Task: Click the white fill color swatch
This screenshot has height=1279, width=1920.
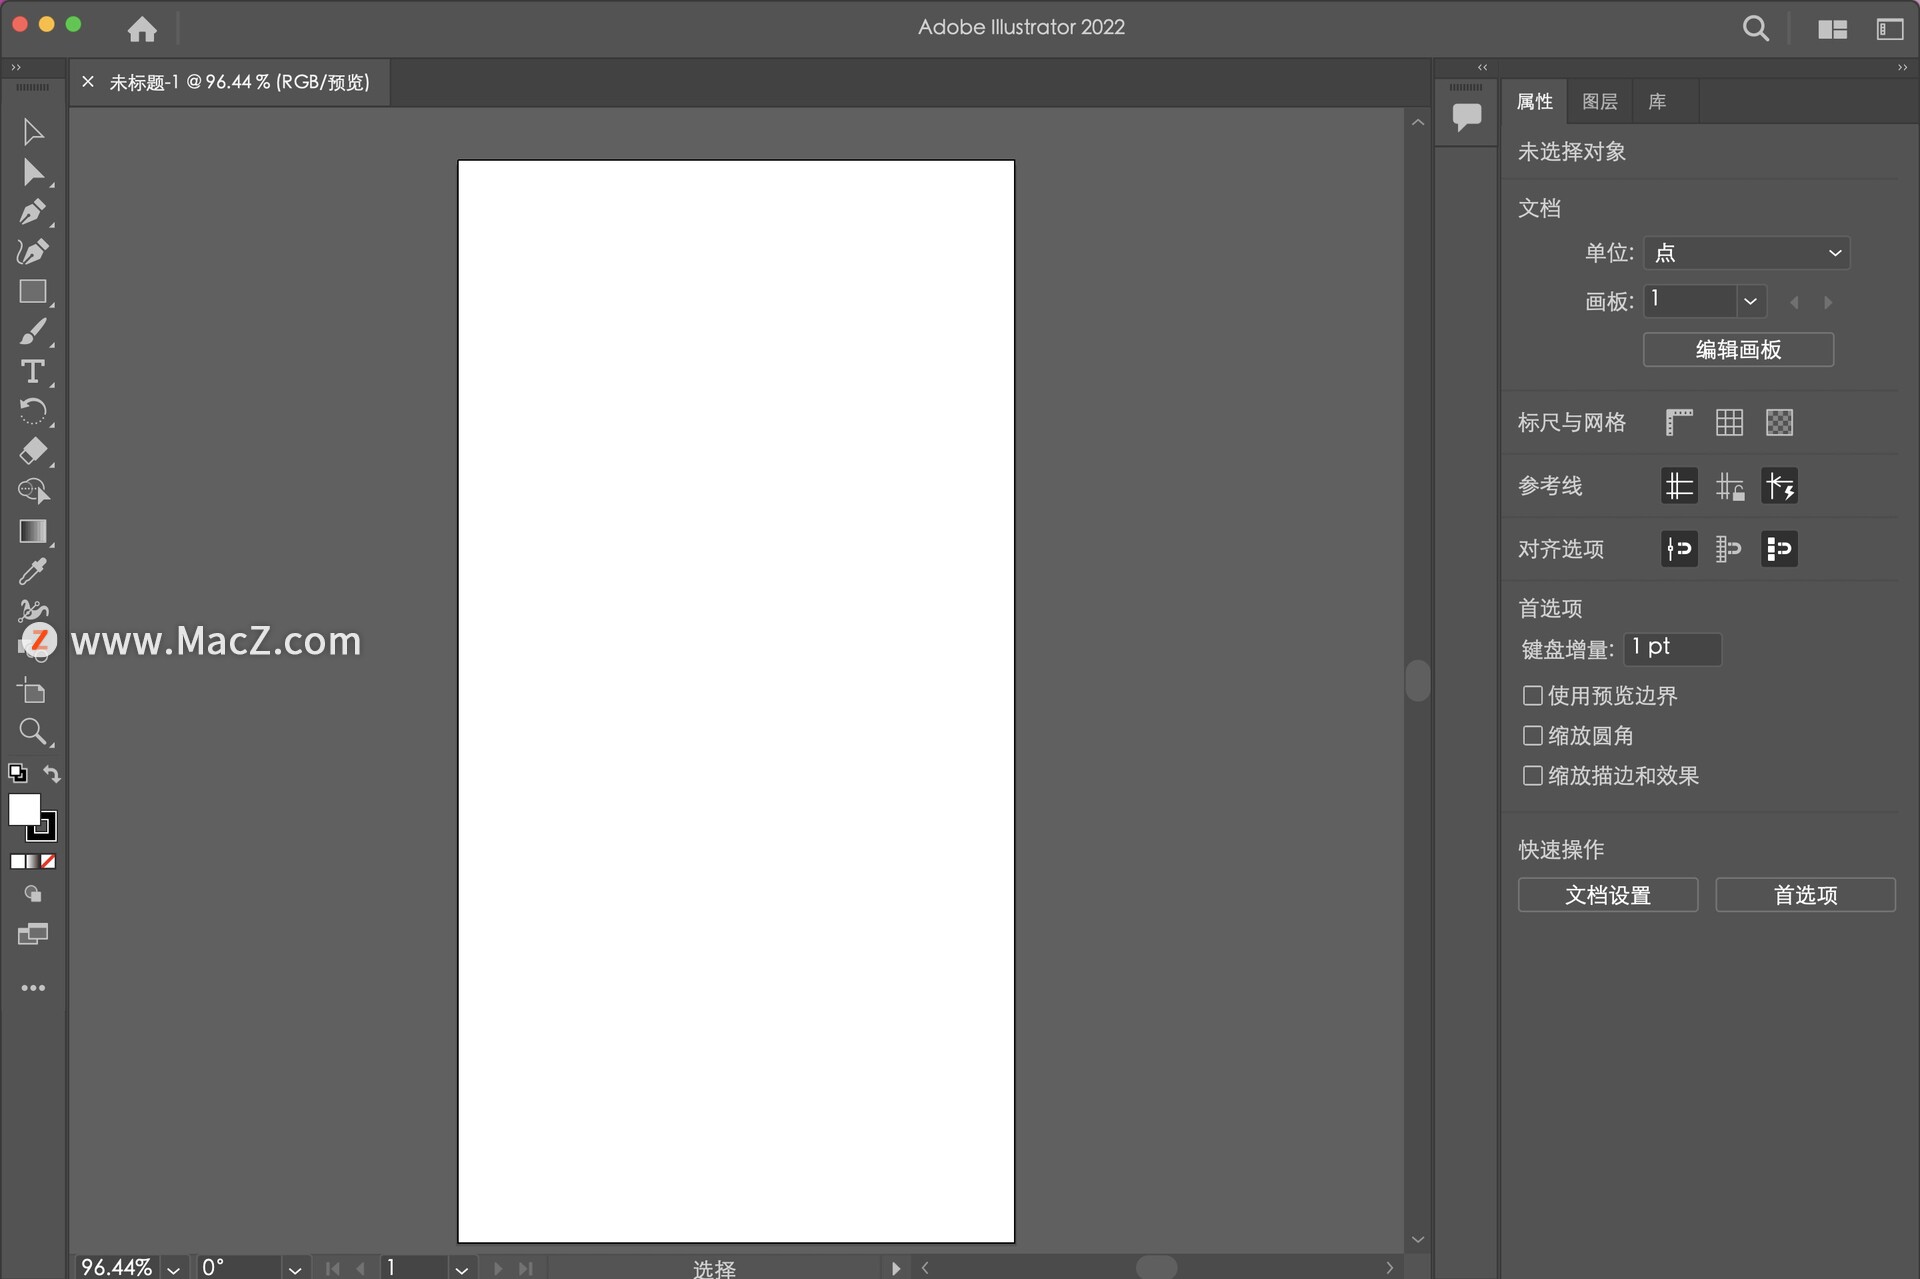Action: (x=22, y=808)
